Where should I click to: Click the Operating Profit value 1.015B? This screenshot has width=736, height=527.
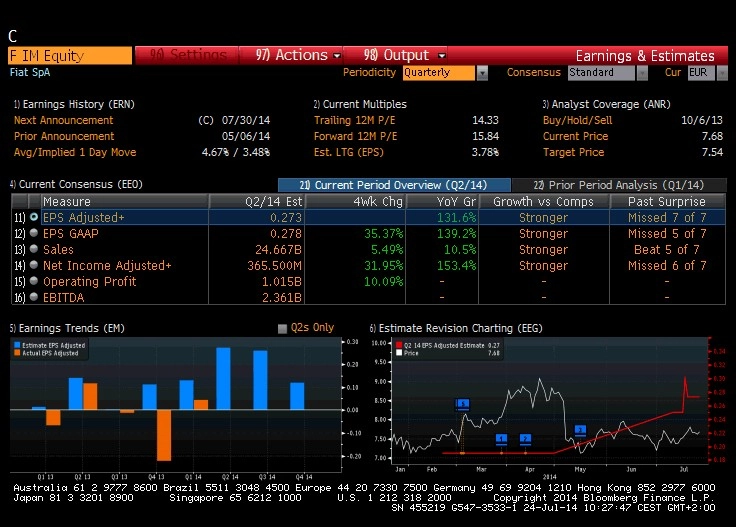coord(282,282)
